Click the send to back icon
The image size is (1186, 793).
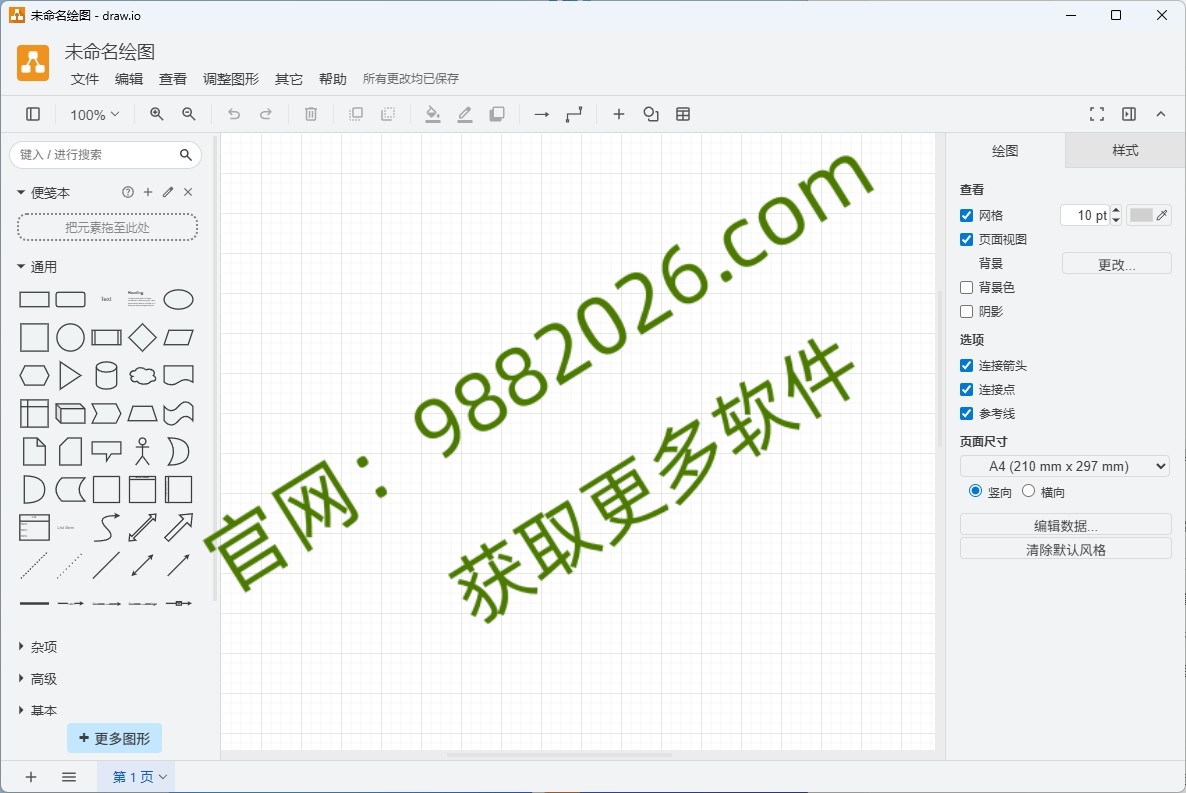[x=388, y=114]
